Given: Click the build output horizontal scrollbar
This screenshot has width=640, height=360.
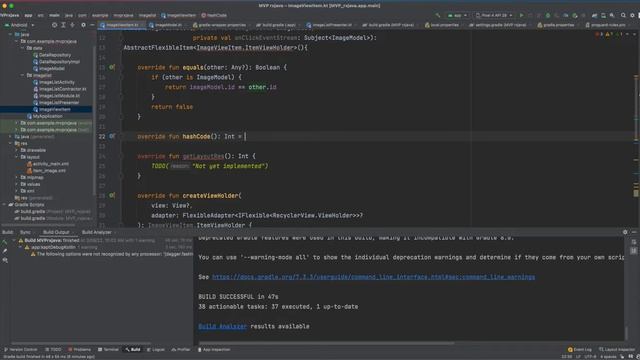Looking at the screenshot, I should point(327,343).
